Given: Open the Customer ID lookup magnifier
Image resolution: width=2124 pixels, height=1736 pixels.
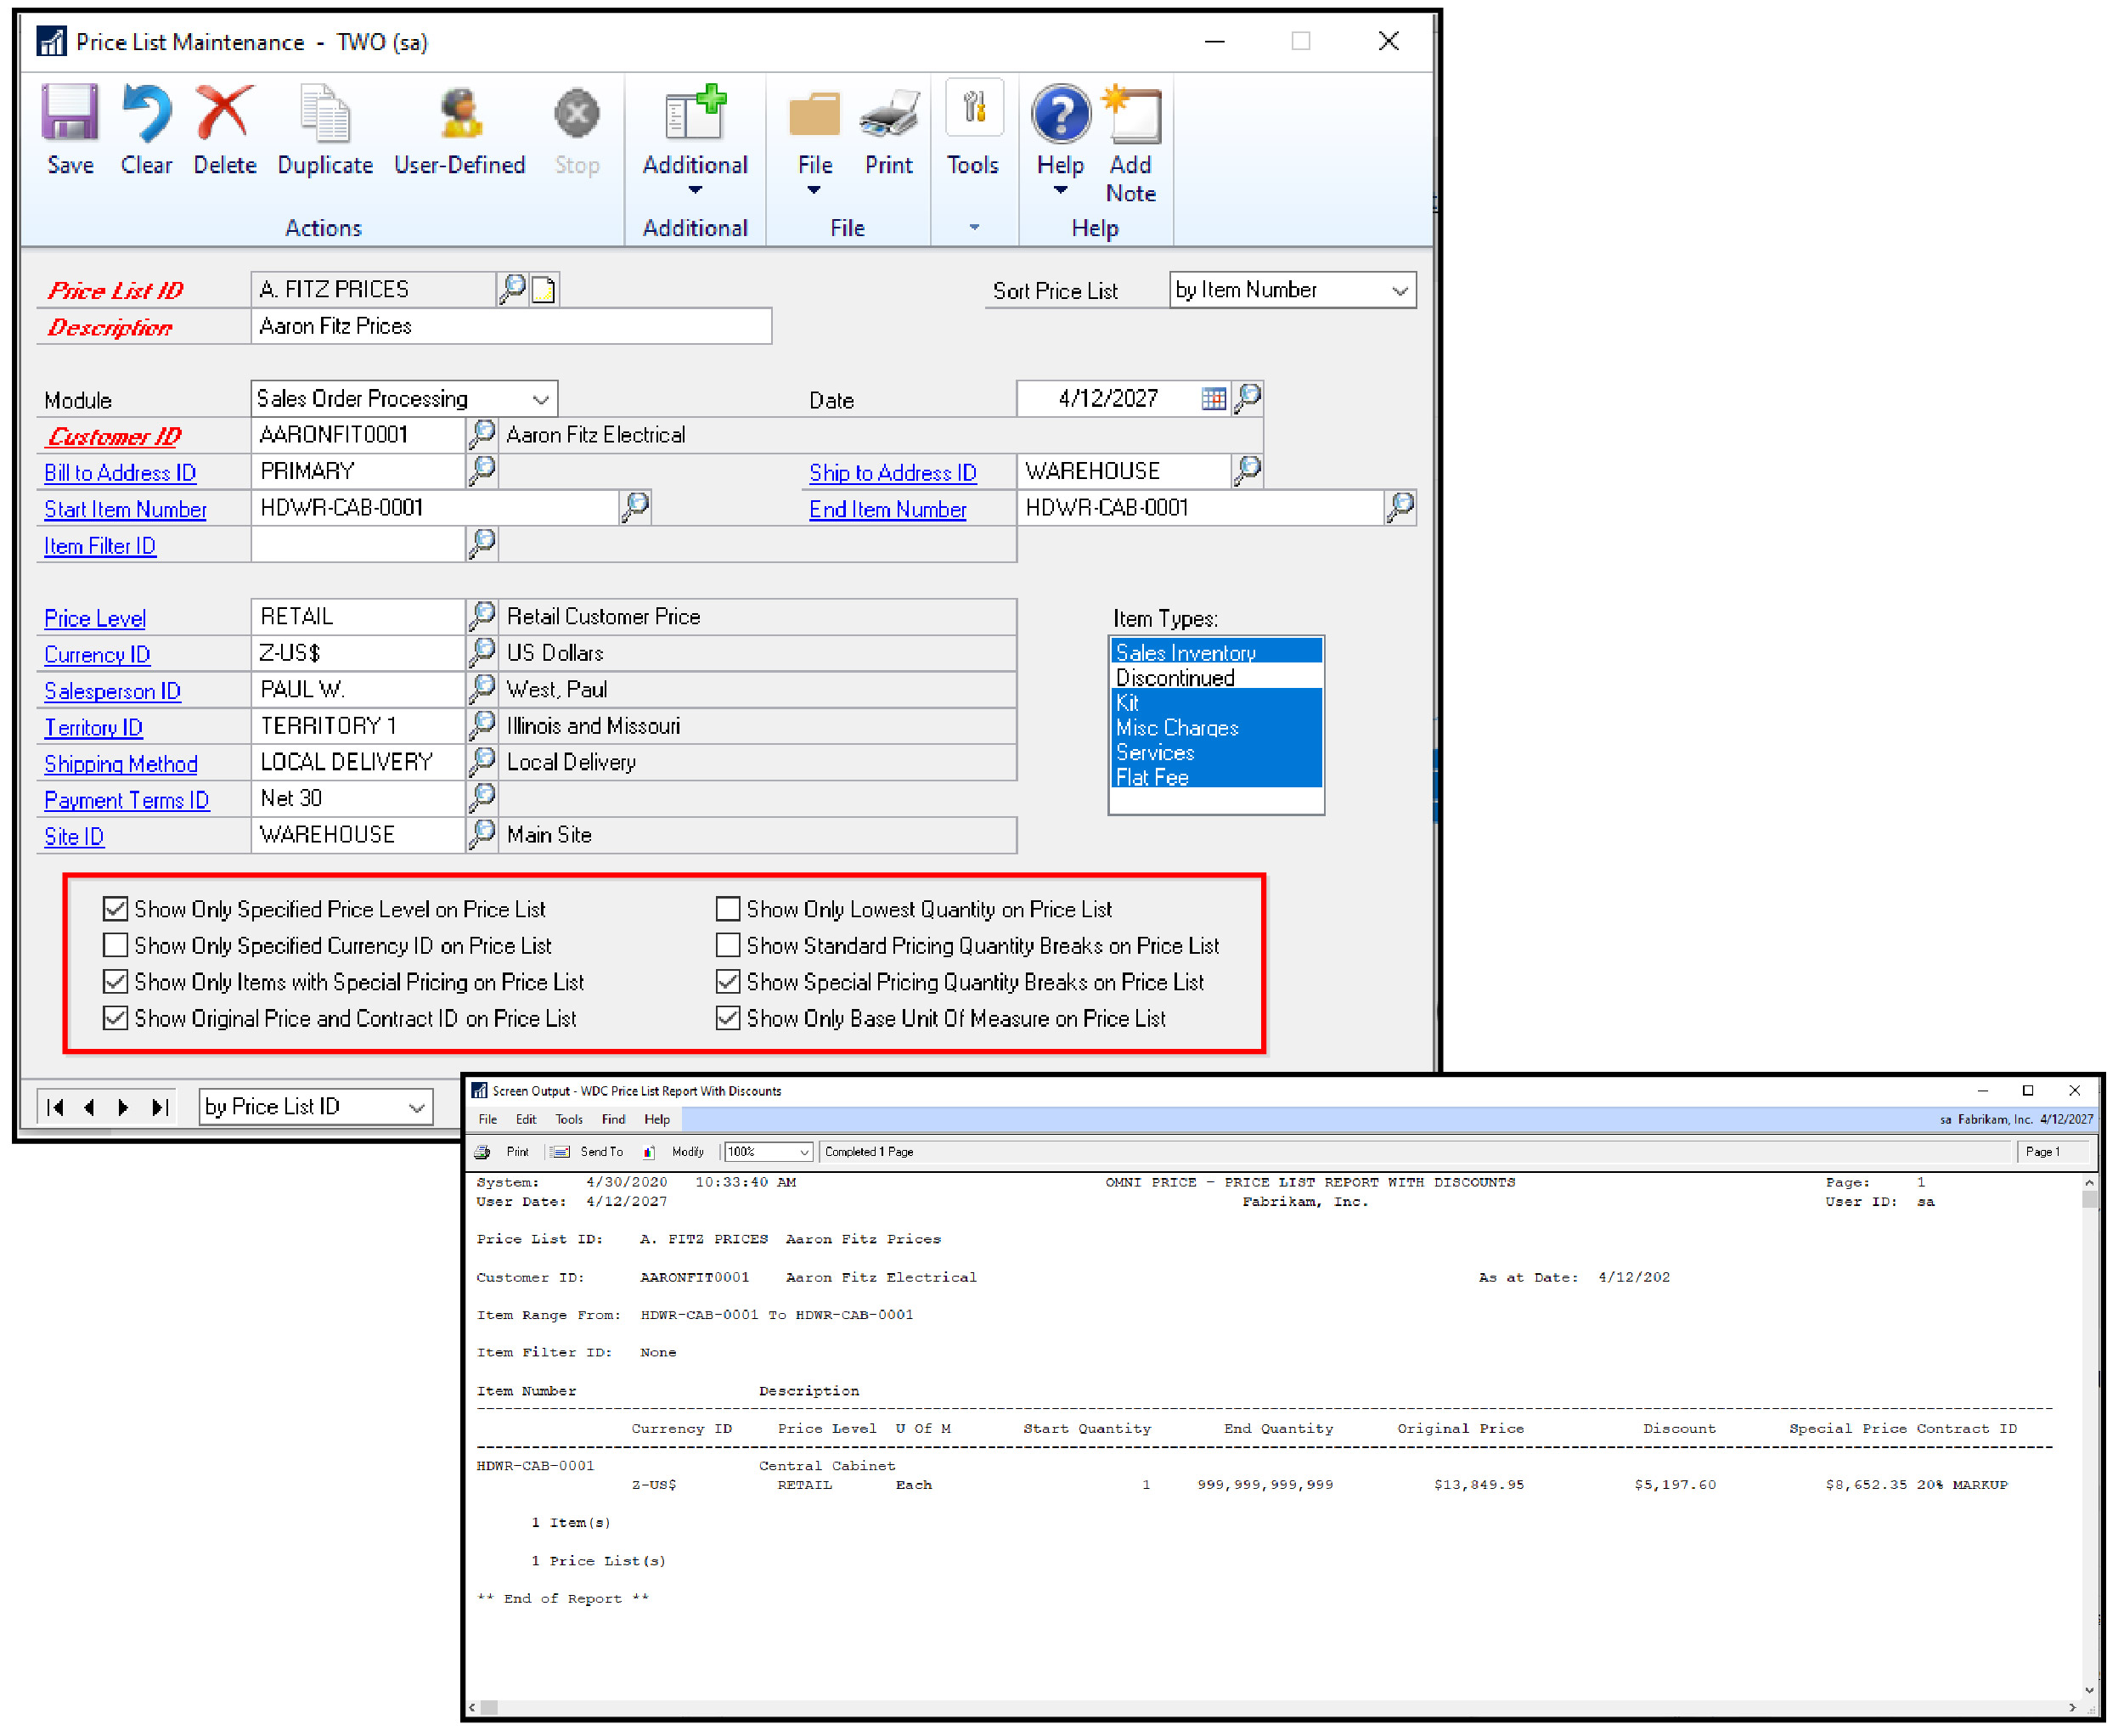Looking at the screenshot, I should [x=482, y=434].
